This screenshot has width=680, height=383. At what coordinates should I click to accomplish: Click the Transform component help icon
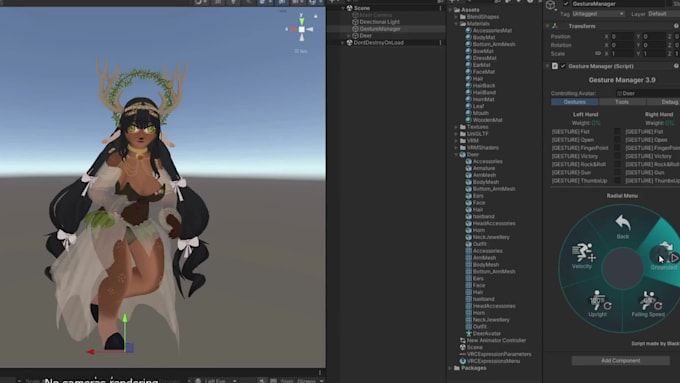(x=676, y=26)
